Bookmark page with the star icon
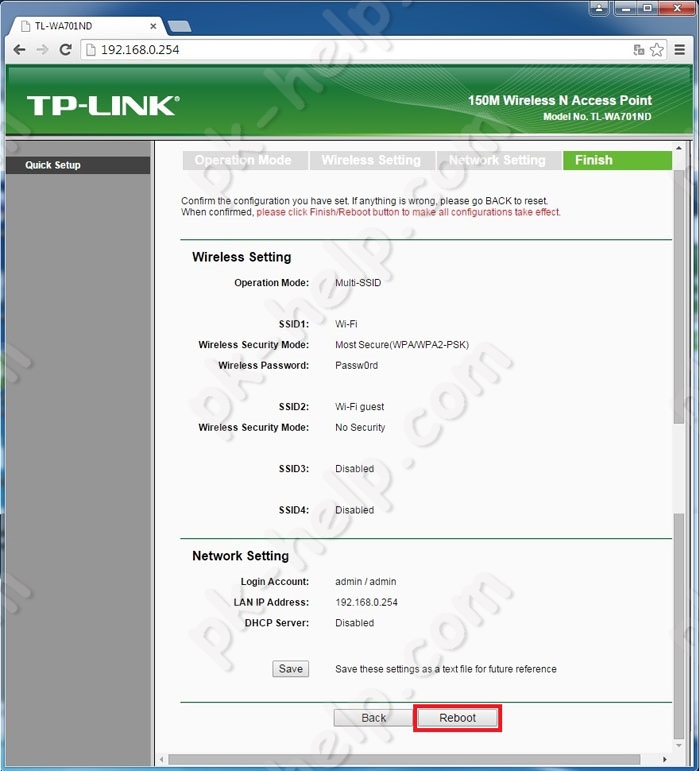The image size is (700, 771). click(x=657, y=50)
